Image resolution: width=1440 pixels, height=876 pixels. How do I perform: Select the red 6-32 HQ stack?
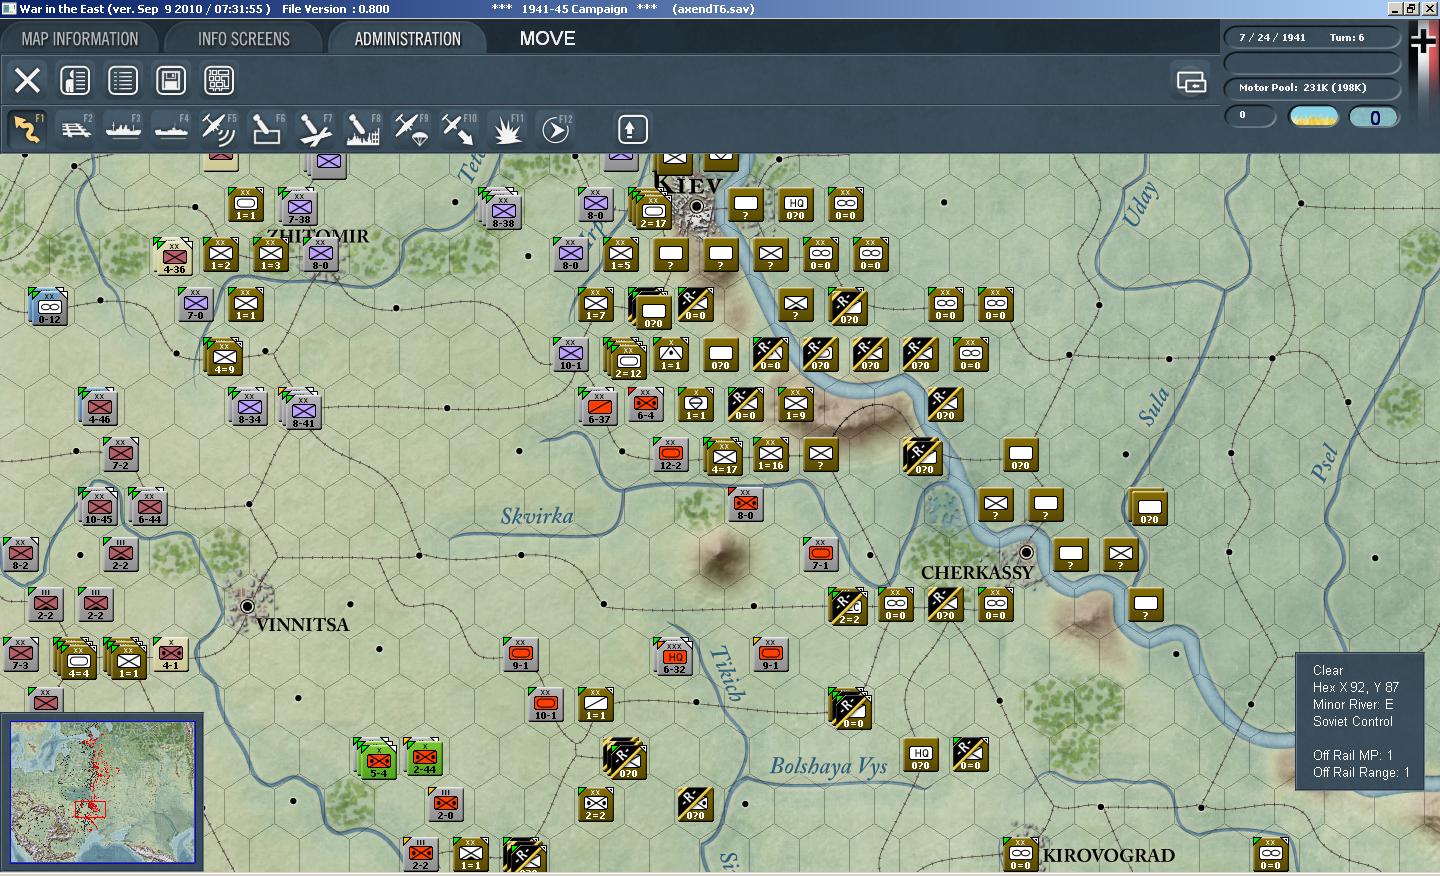point(674,658)
